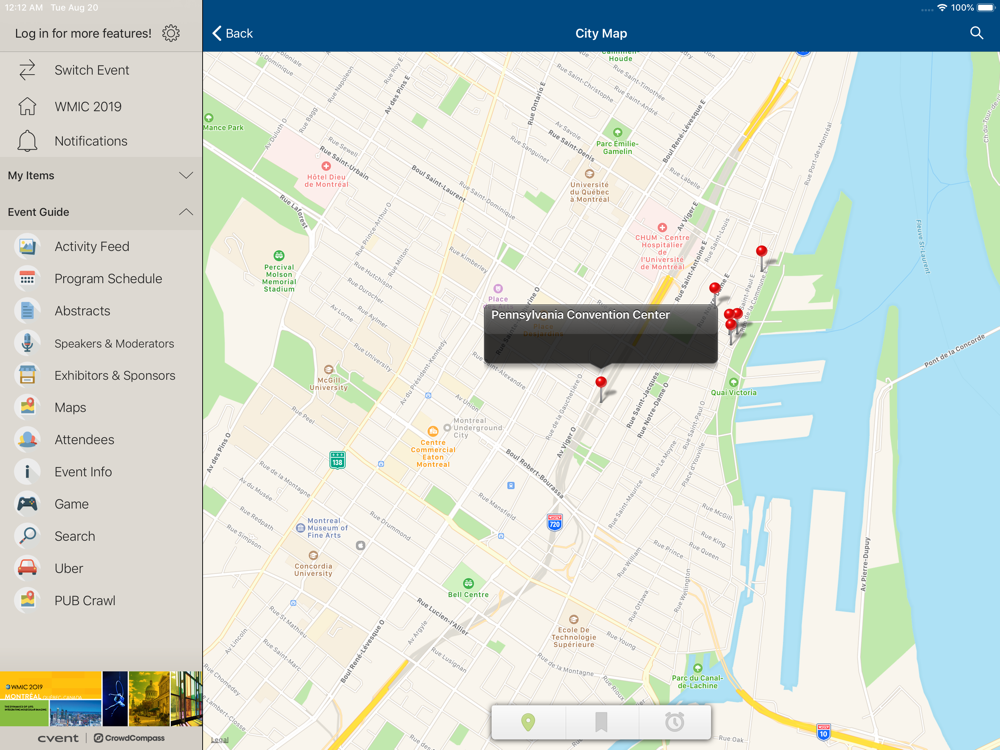The height and width of the screenshot is (750, 1000).
Task: Open the Notifications bell icon
Action: click(x=27, y=141)
